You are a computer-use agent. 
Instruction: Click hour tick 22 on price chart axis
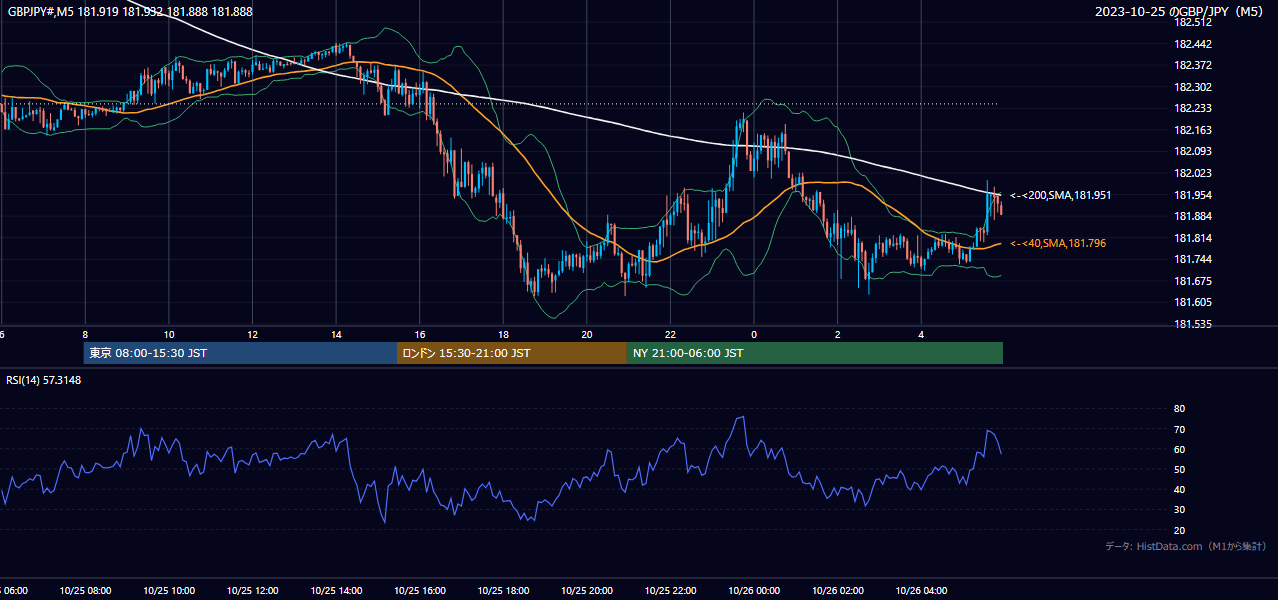[x=670, y=334]
